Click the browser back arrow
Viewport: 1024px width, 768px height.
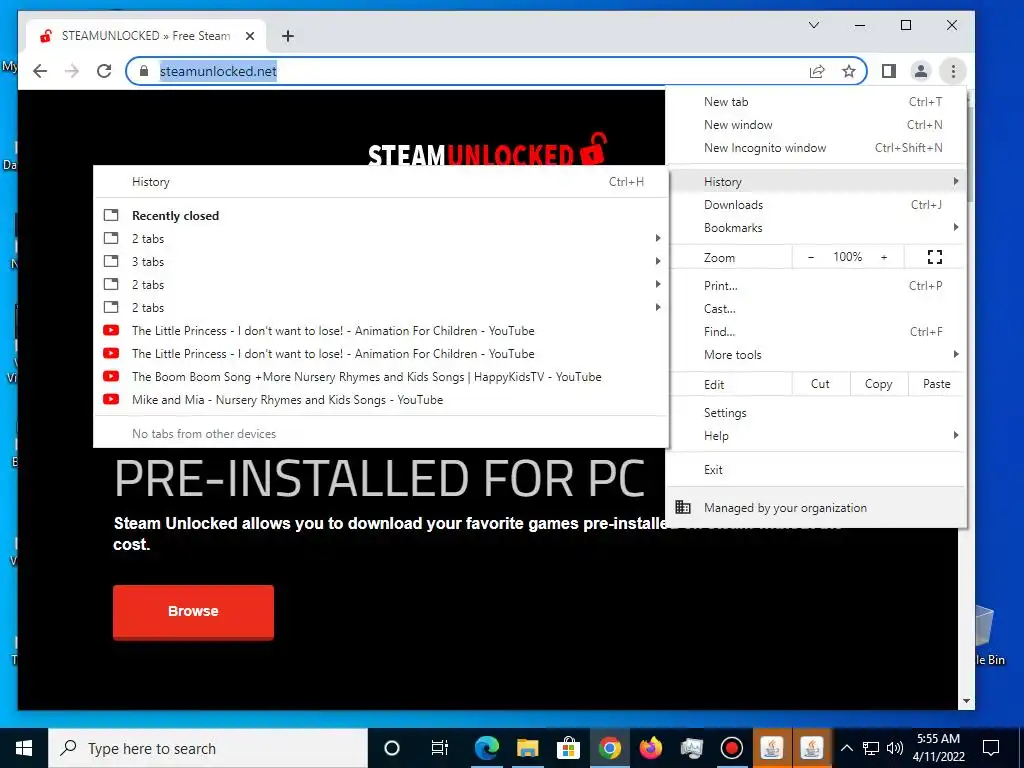40,71
